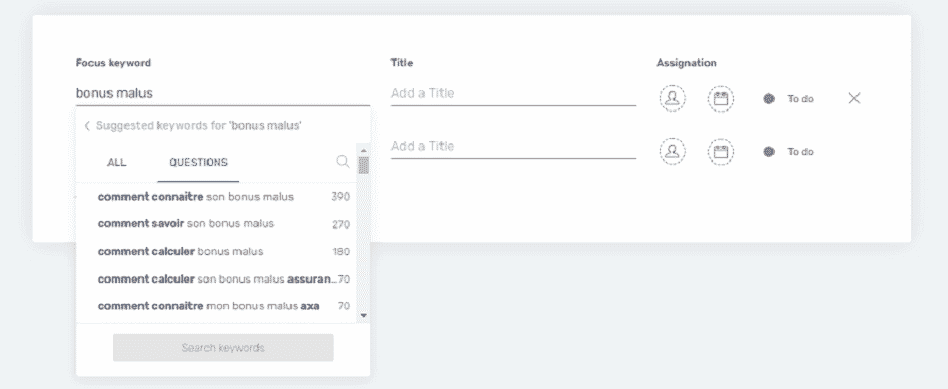Viewport: 948px width, 389px height.
Task: Assign a user on the first row
Action: click(x=672, y=99)
